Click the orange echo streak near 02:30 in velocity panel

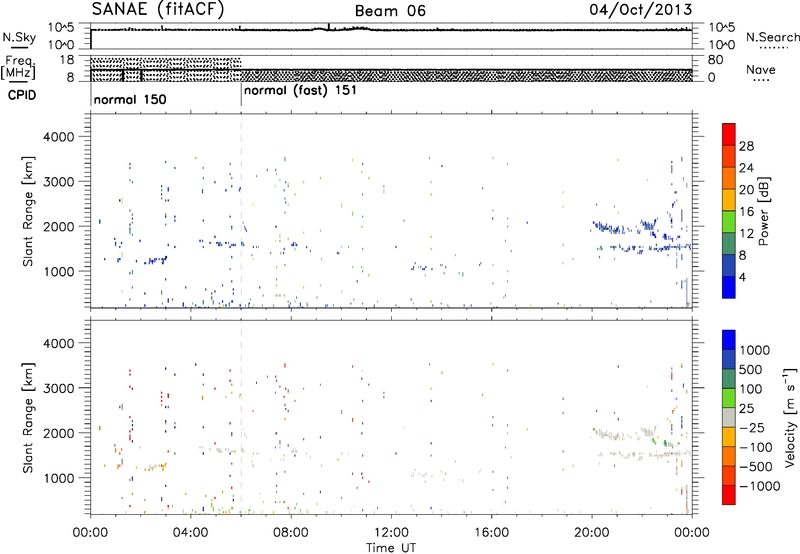154,467
